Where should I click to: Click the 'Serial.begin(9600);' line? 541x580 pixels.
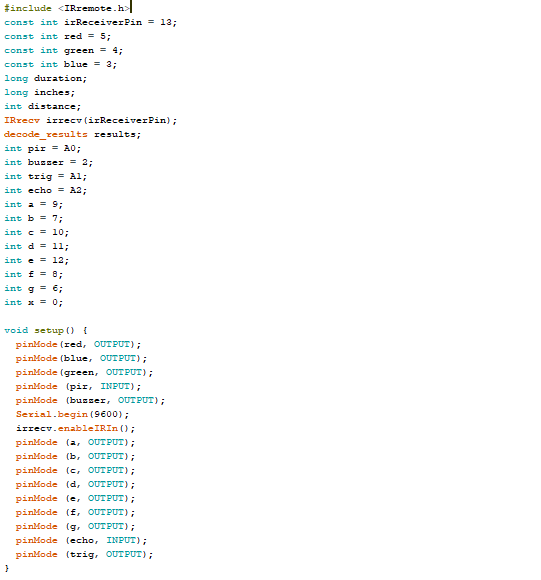pyautogui.click(x=72, y=414)
